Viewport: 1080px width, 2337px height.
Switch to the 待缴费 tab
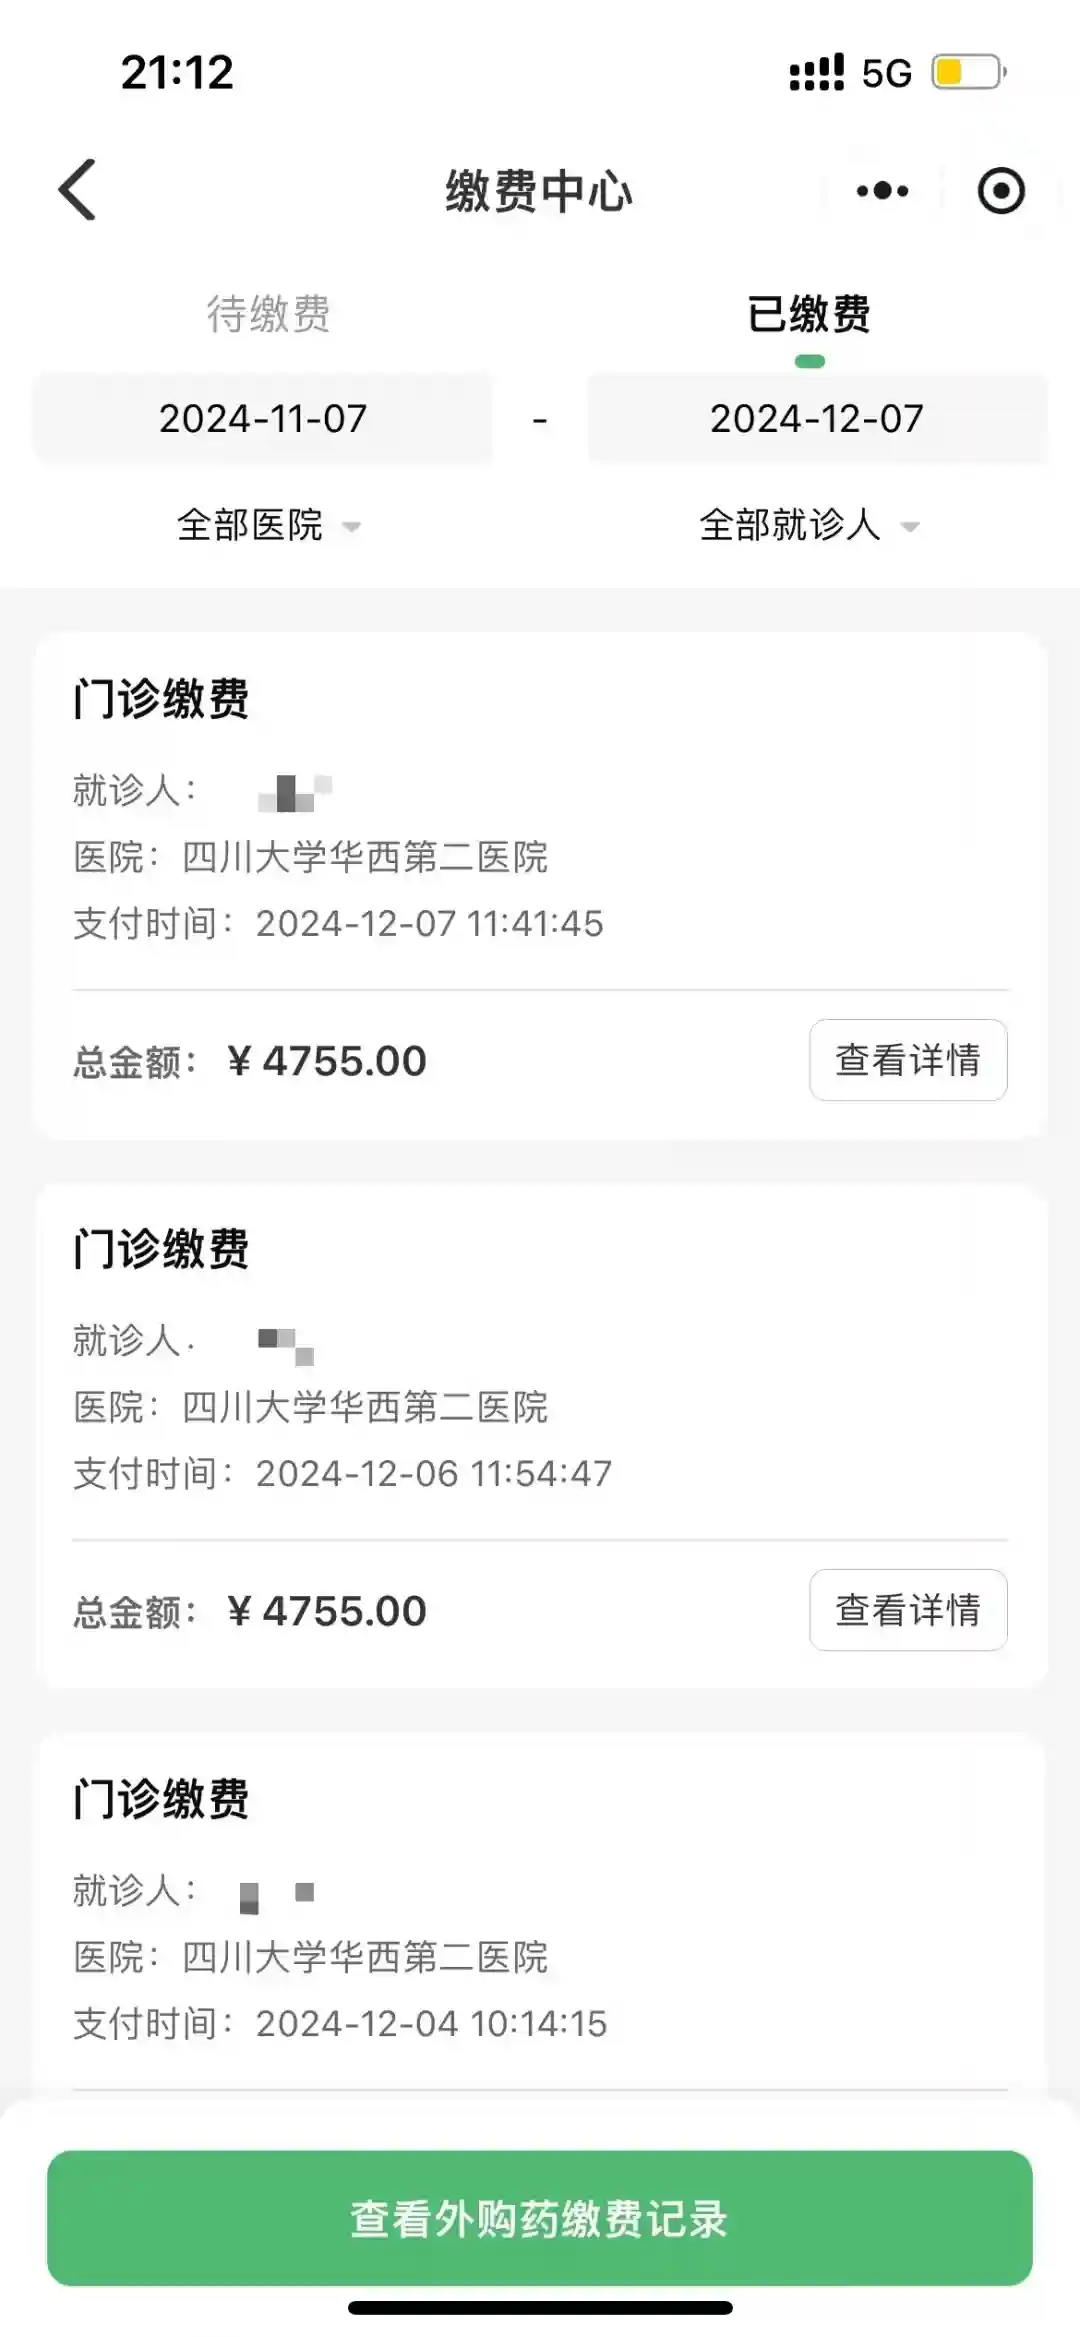point(268,314)
